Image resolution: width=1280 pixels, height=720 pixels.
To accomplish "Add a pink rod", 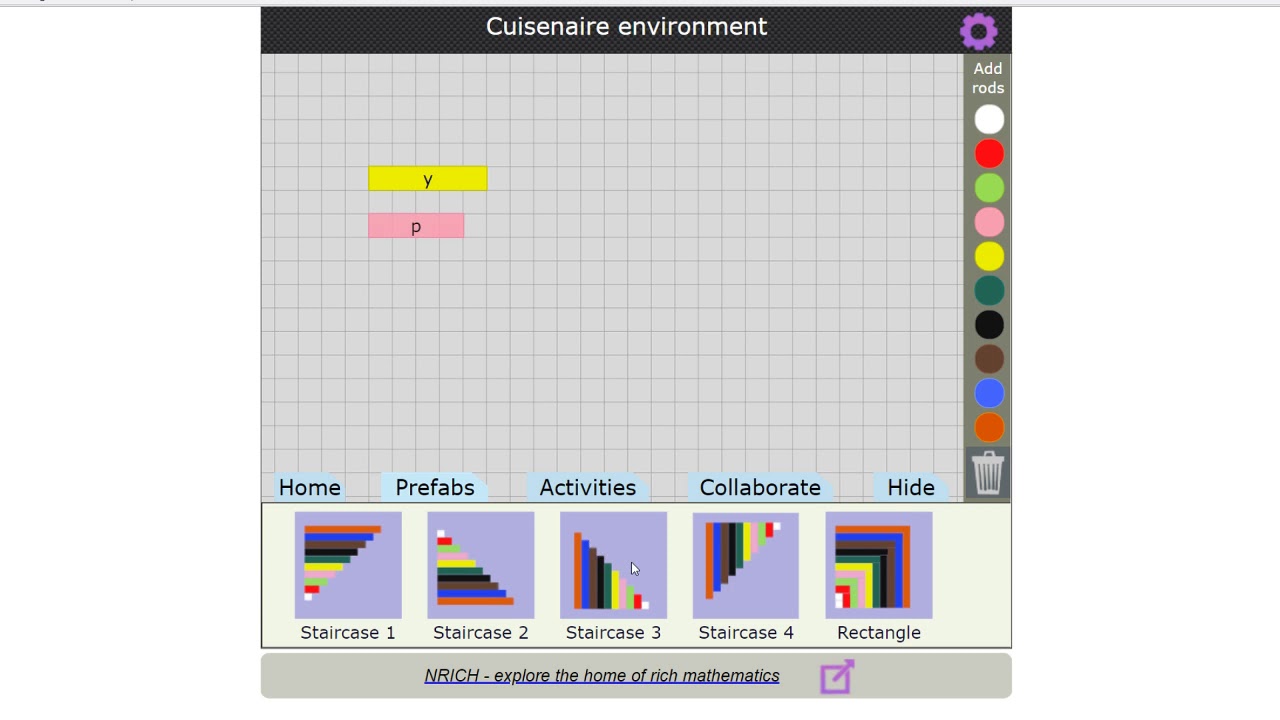I will tap(989, 222).
